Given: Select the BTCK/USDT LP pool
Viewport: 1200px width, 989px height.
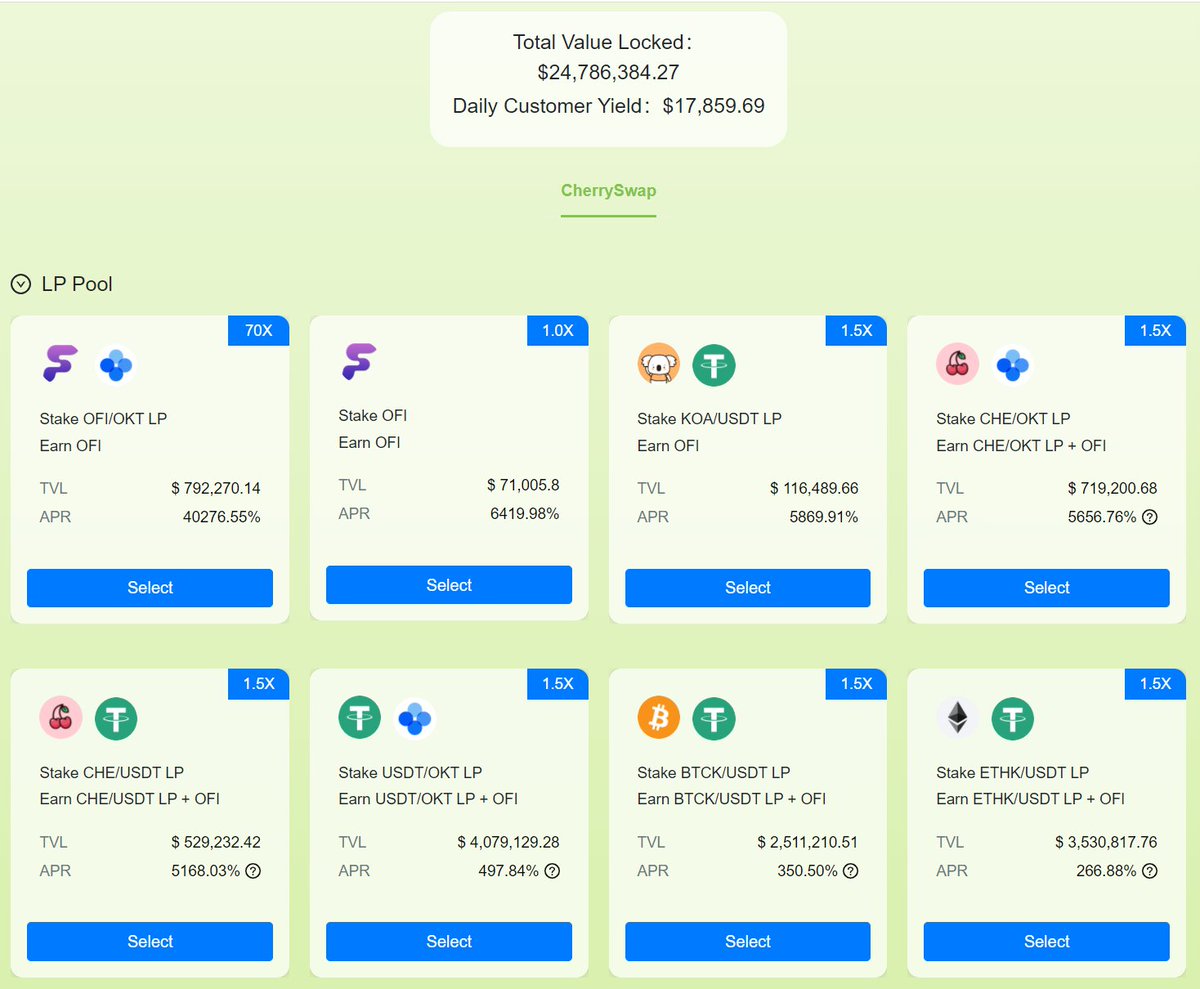Looking at the screenshot, I should click(748, 941).
